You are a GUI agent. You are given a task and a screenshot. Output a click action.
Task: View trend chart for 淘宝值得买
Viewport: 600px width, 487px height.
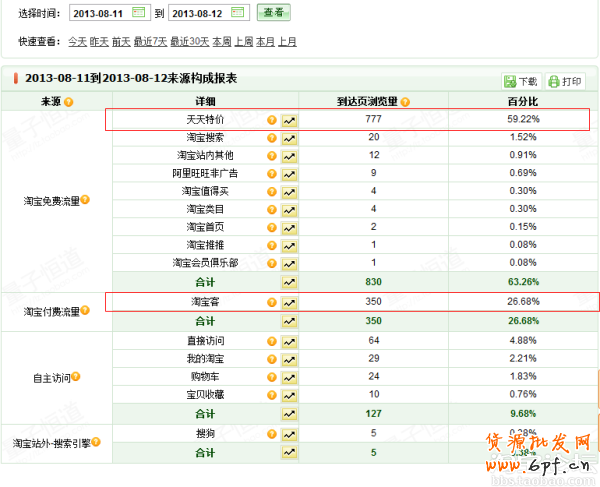click(289, 192)
